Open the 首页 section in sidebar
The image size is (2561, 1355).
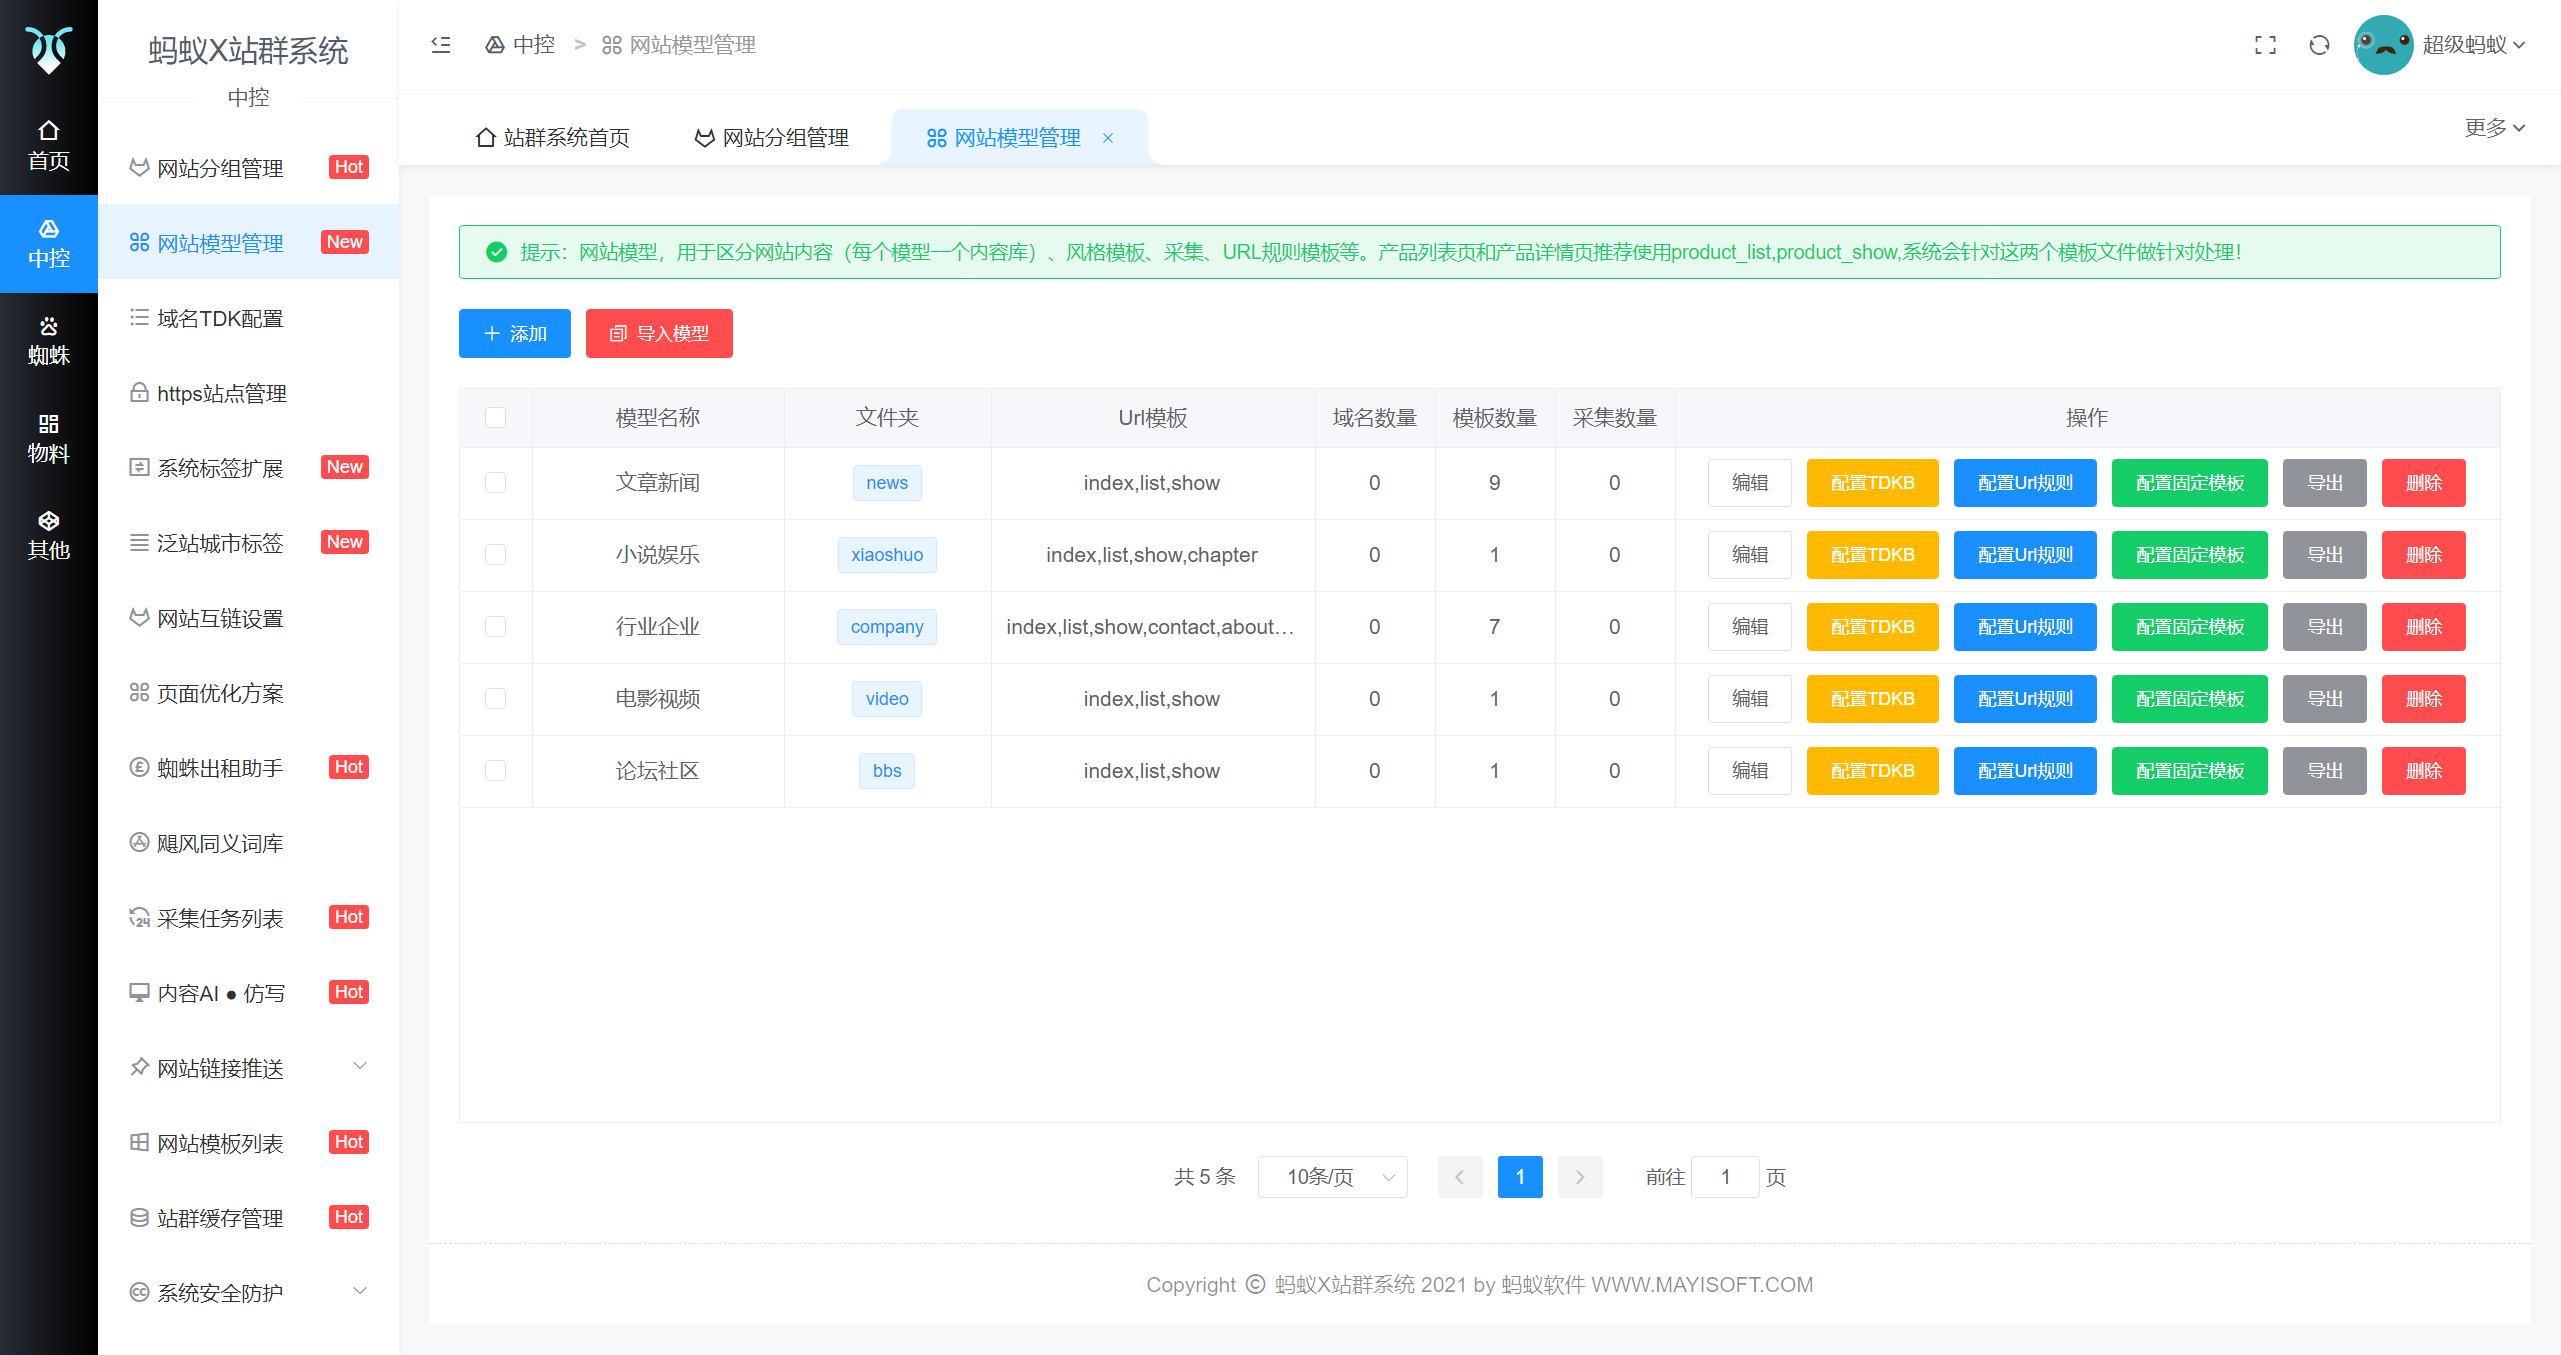click(48, 143)
